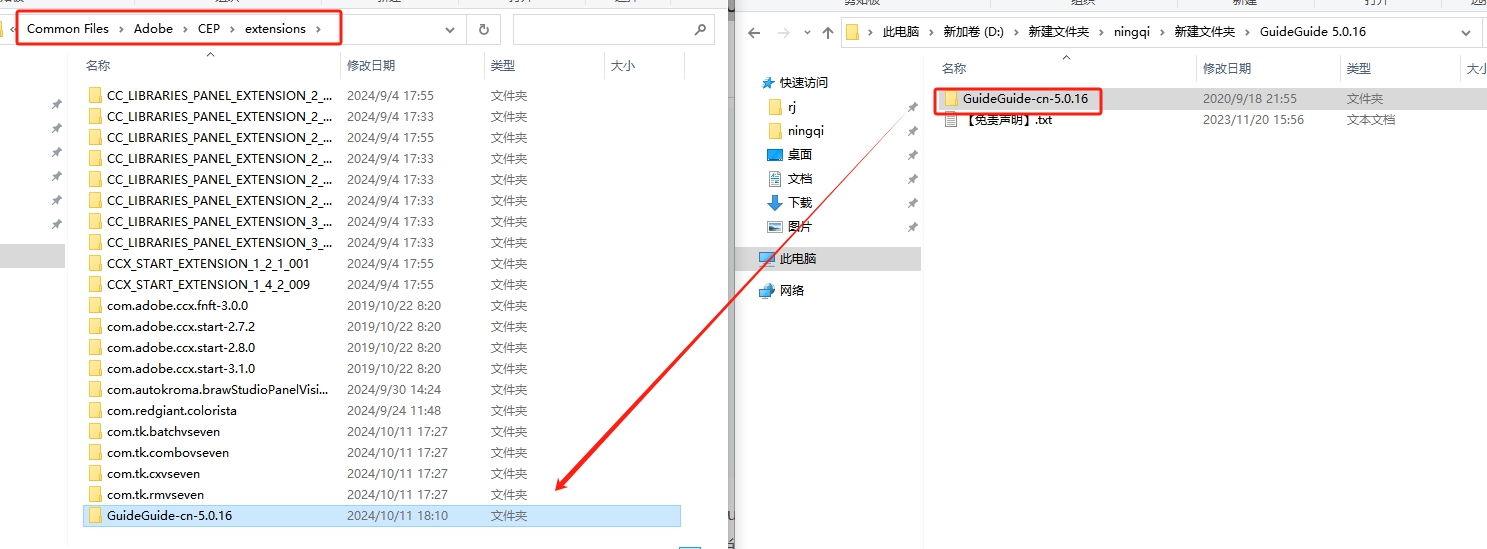Navigate to ningqi breadcrumb in address bar
The image size is (1487, 549).
tap(1134, 32)
